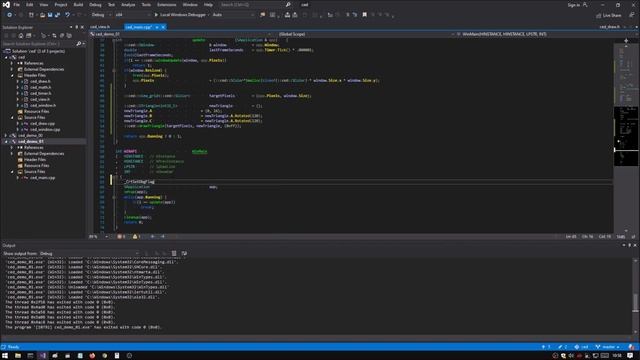Expand References under cad project
640x360 pixels.
click(x=12, y=63)
